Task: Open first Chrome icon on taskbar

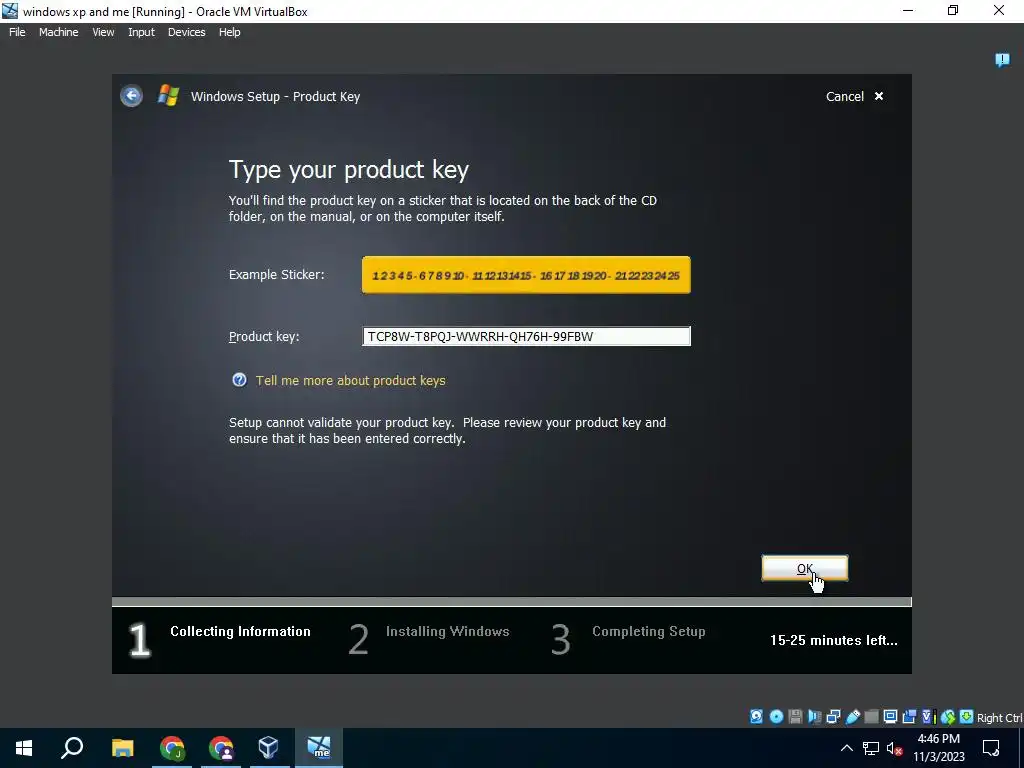Action: click(172, 748)
